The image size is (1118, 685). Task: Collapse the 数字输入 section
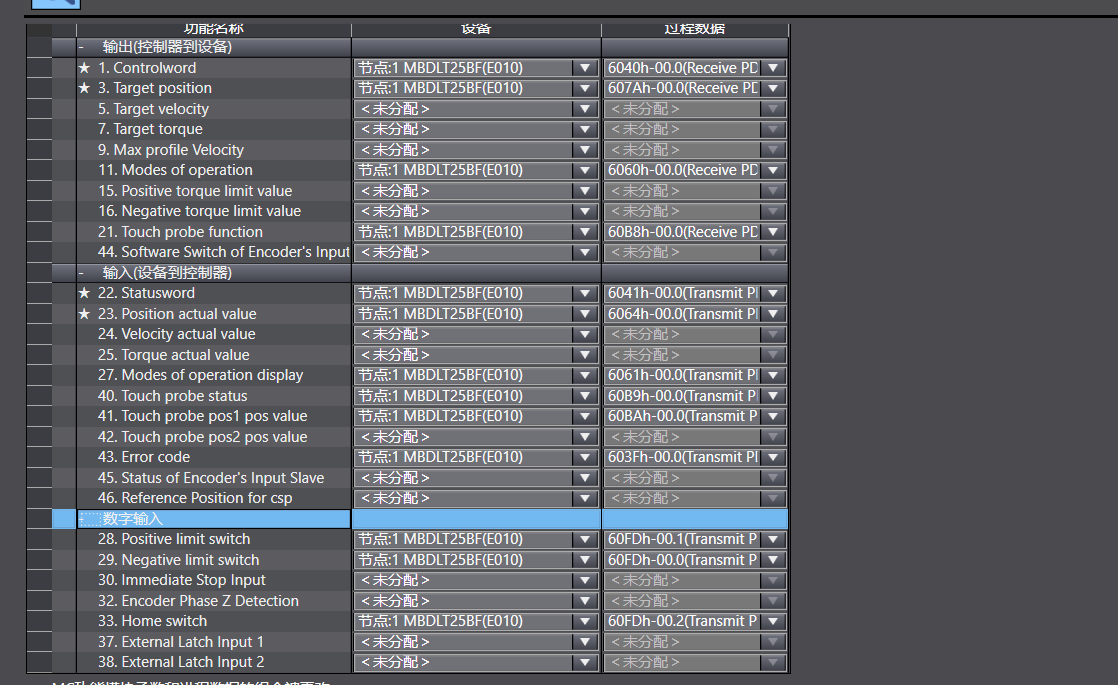tap(82, 519)
